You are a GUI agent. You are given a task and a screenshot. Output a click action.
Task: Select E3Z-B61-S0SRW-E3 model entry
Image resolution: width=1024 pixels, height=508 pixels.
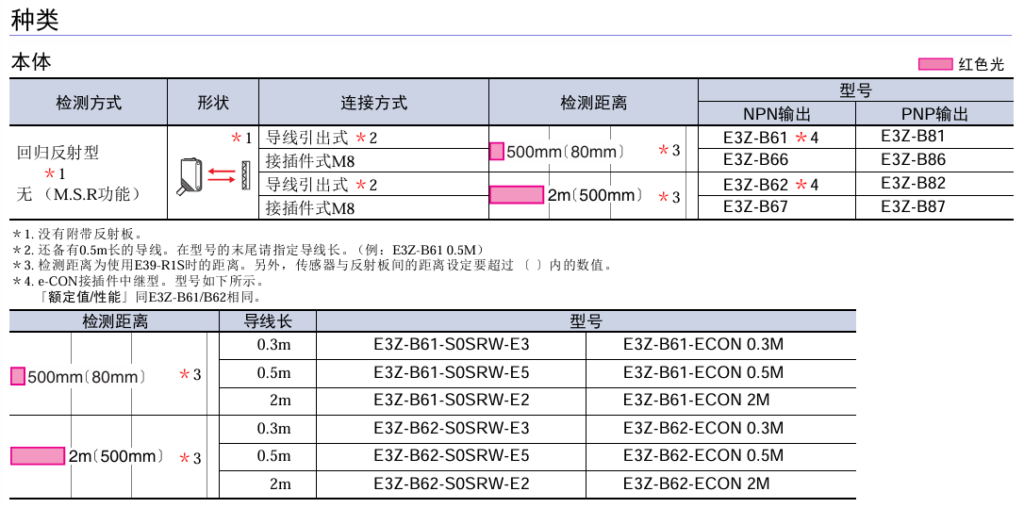point(451,345)
